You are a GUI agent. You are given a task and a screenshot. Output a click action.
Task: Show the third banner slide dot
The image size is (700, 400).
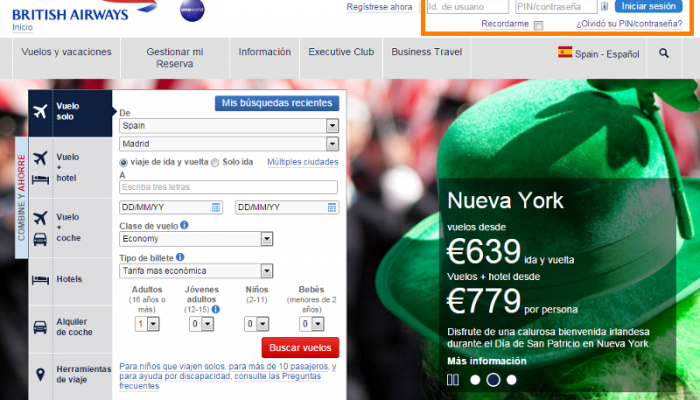coord(512,380)
